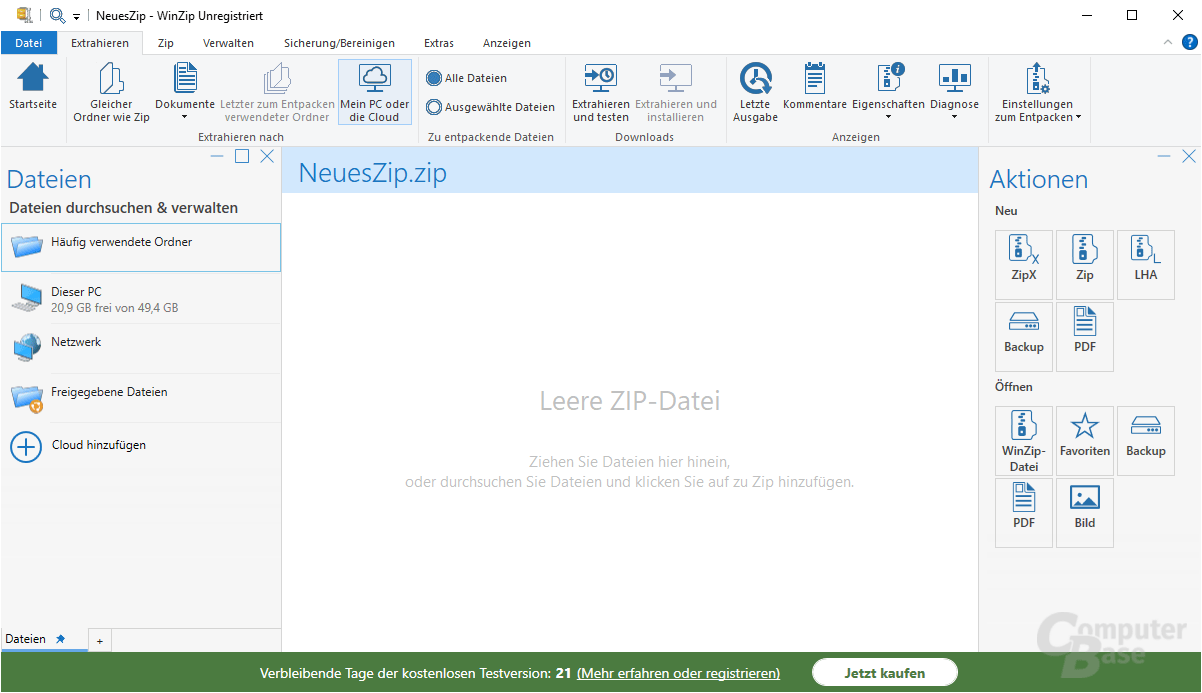This screenshot has height=693, width=1202.
Task: Add a new tab with the plus button
Action: [x=99, y=640]
